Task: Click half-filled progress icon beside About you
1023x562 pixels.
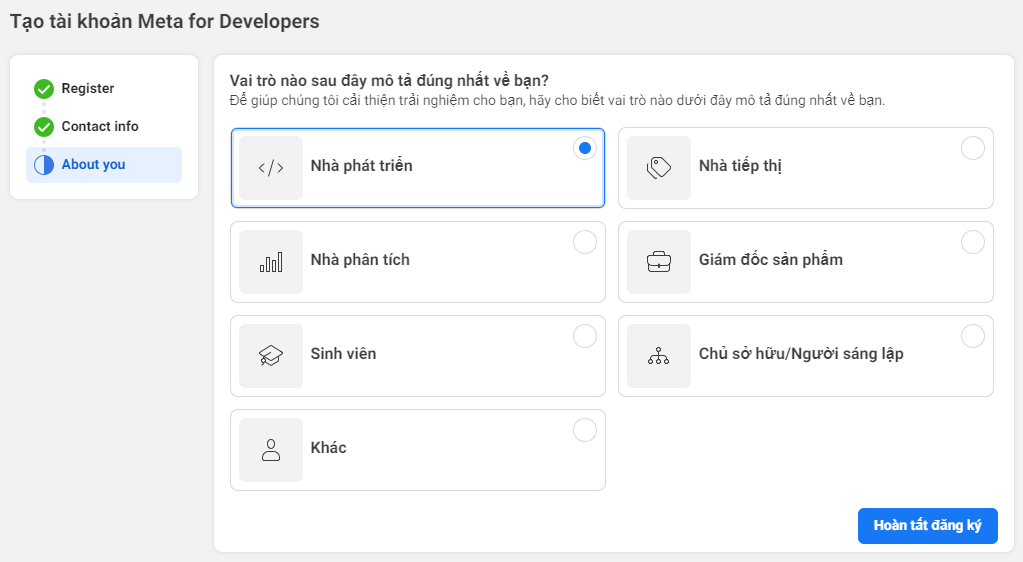Action: point(44,165)
